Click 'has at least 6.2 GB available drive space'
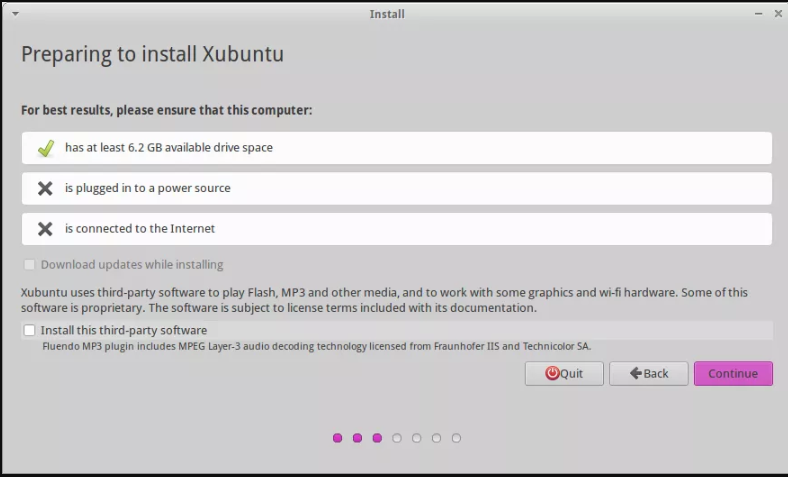 [x=169, y=148]
